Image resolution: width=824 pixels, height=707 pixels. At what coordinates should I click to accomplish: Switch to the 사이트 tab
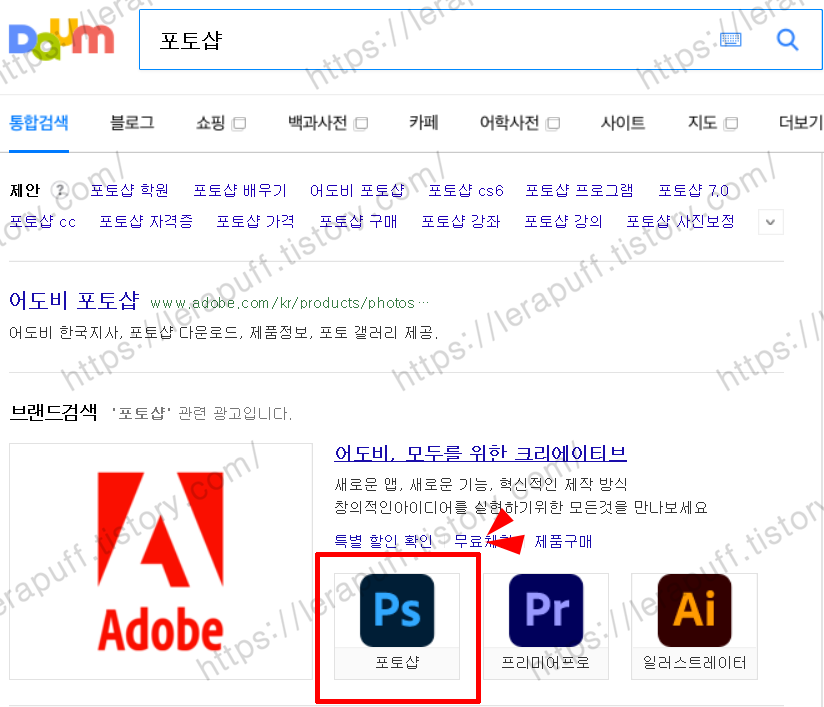click(x=623, y=122)
